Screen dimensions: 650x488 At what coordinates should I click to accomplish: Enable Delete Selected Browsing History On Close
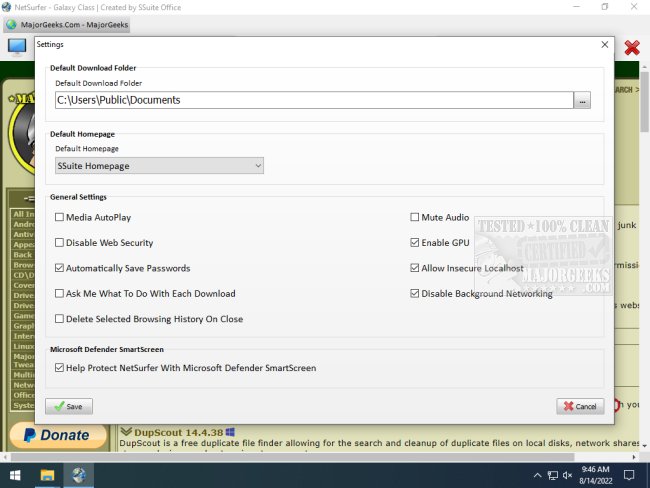(x=59, y=319)
